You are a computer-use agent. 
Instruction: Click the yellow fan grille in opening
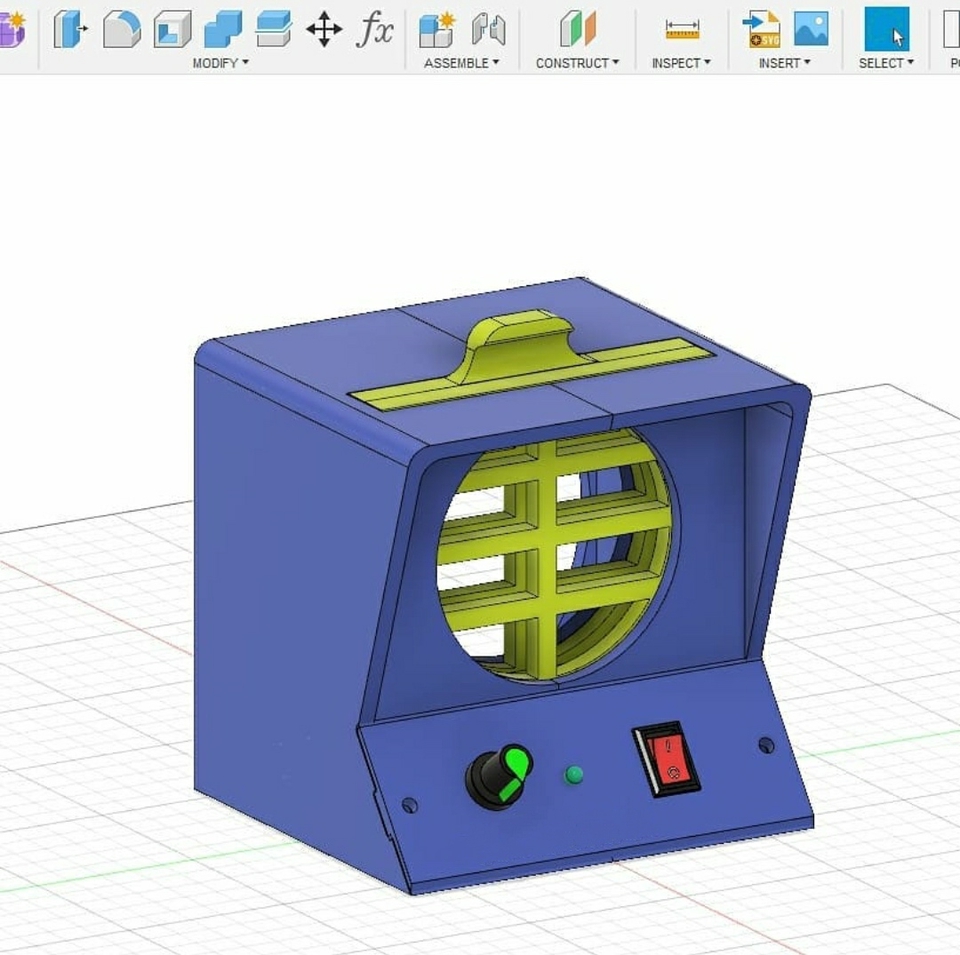(554, 554)
